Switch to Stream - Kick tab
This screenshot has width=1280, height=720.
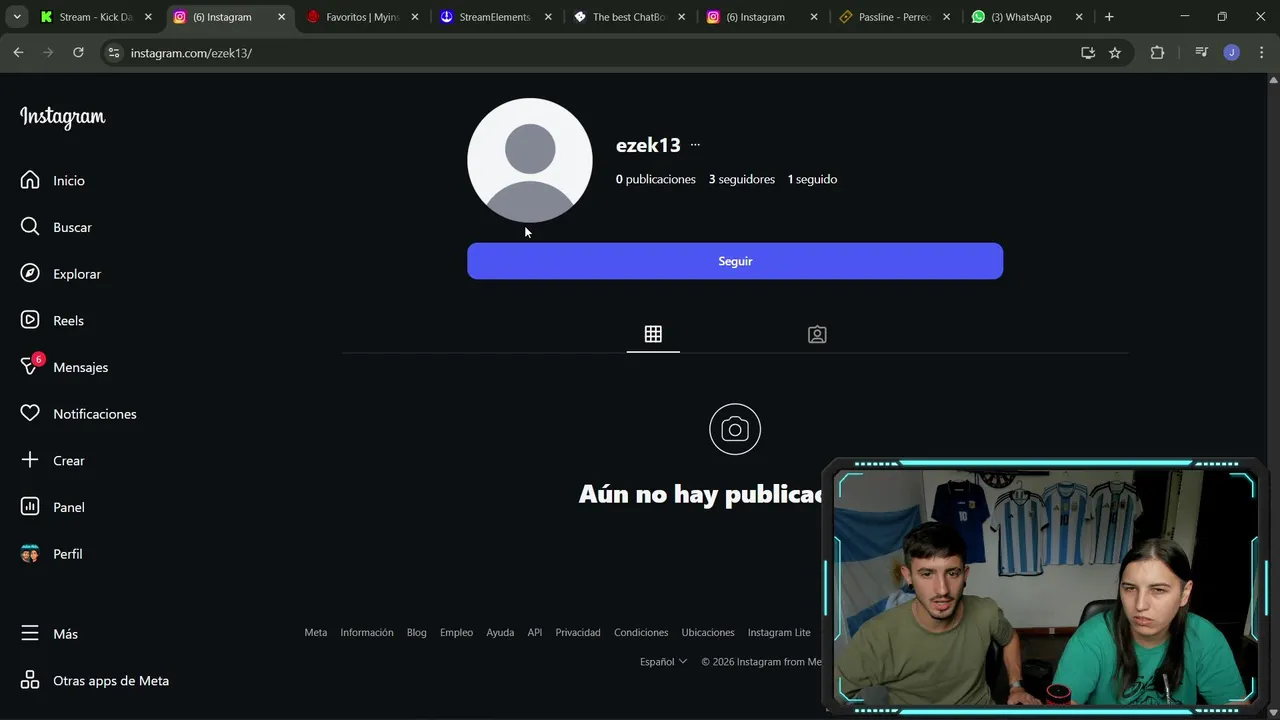coord(95,17)
